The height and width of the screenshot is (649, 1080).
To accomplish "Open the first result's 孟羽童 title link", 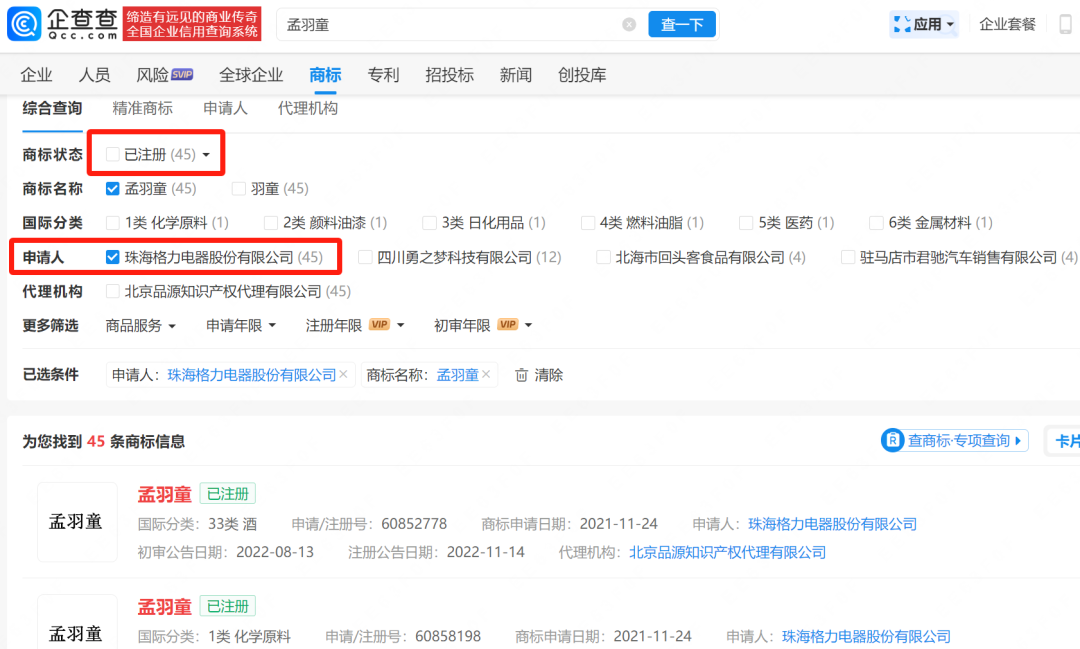I will pos(164,494).
